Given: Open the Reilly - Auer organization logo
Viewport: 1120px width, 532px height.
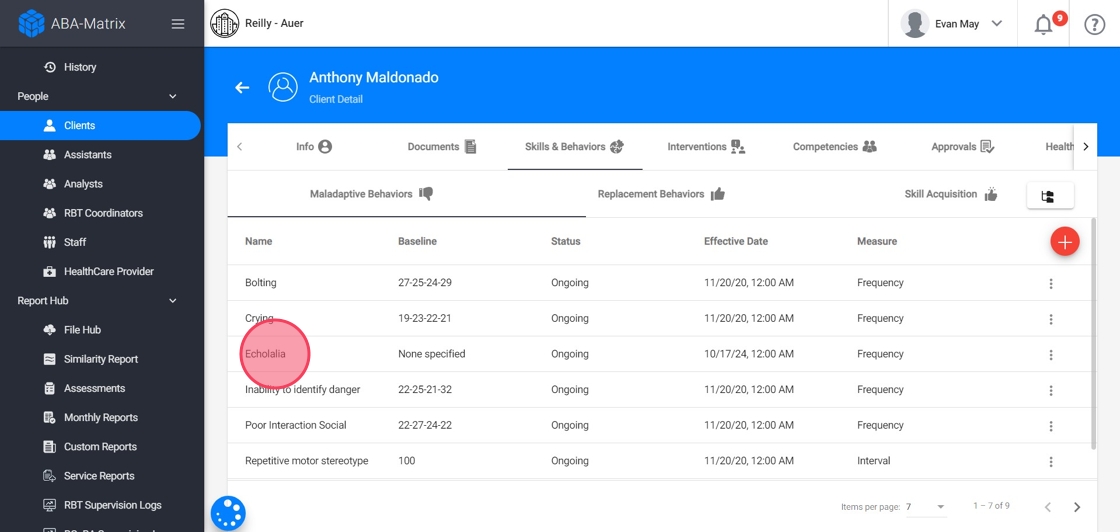Looking at the screenshot, I should (x=224, y=24).
